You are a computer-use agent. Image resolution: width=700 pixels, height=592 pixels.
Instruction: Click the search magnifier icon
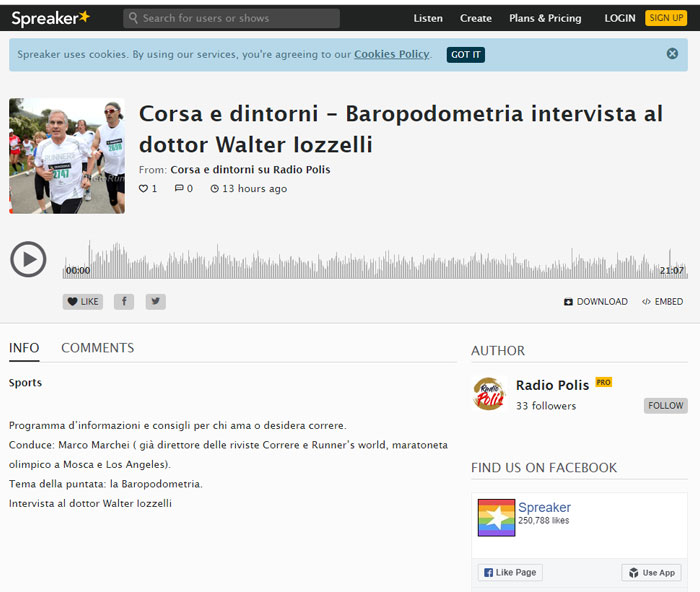(x=133, y=18)
